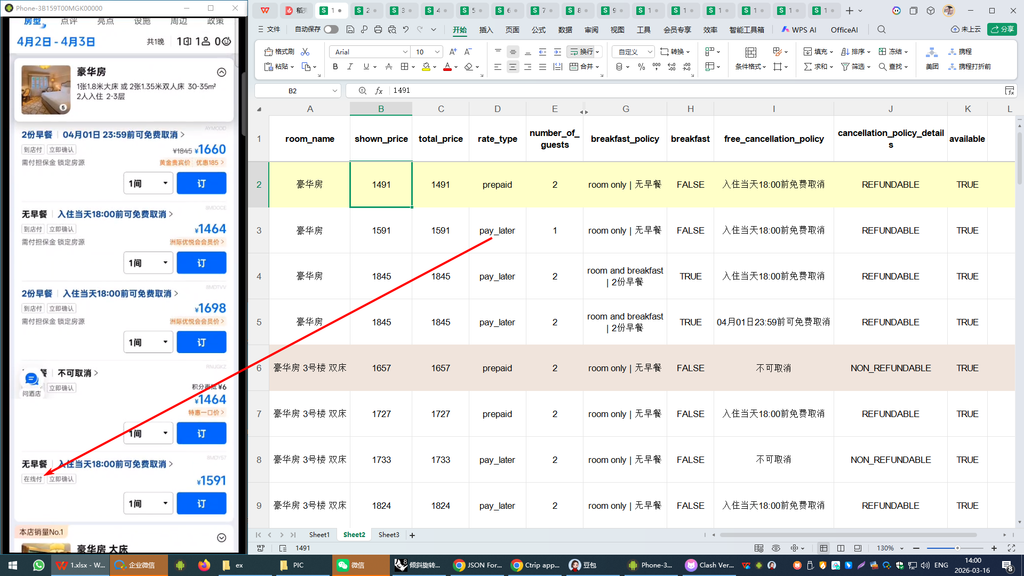The height and width of the screenshot is (576, 1024).
Task: Click the green 分享 (Share) button
Action: point(1002,29)
